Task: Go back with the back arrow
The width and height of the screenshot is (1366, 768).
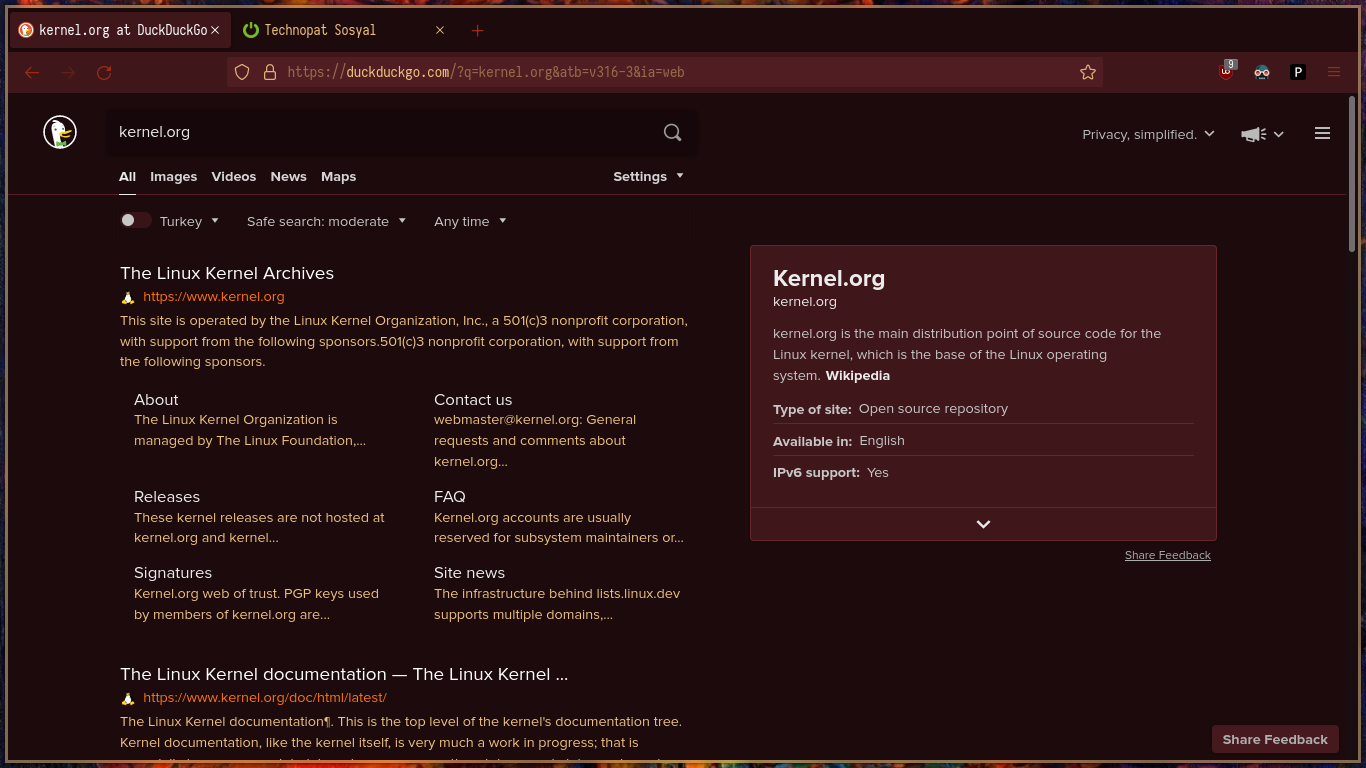Action: pos(32,72)
